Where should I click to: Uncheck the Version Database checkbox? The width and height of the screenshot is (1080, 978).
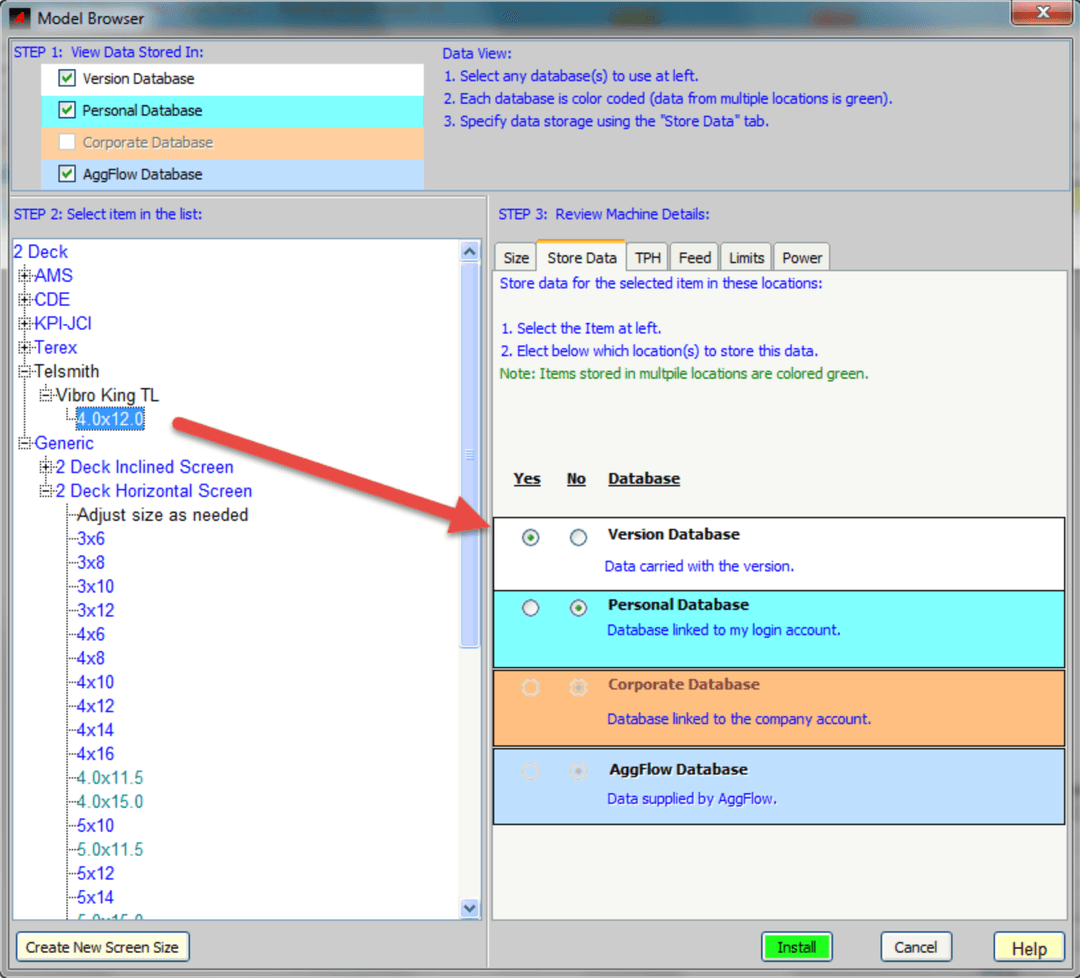(x=67, y=78)
